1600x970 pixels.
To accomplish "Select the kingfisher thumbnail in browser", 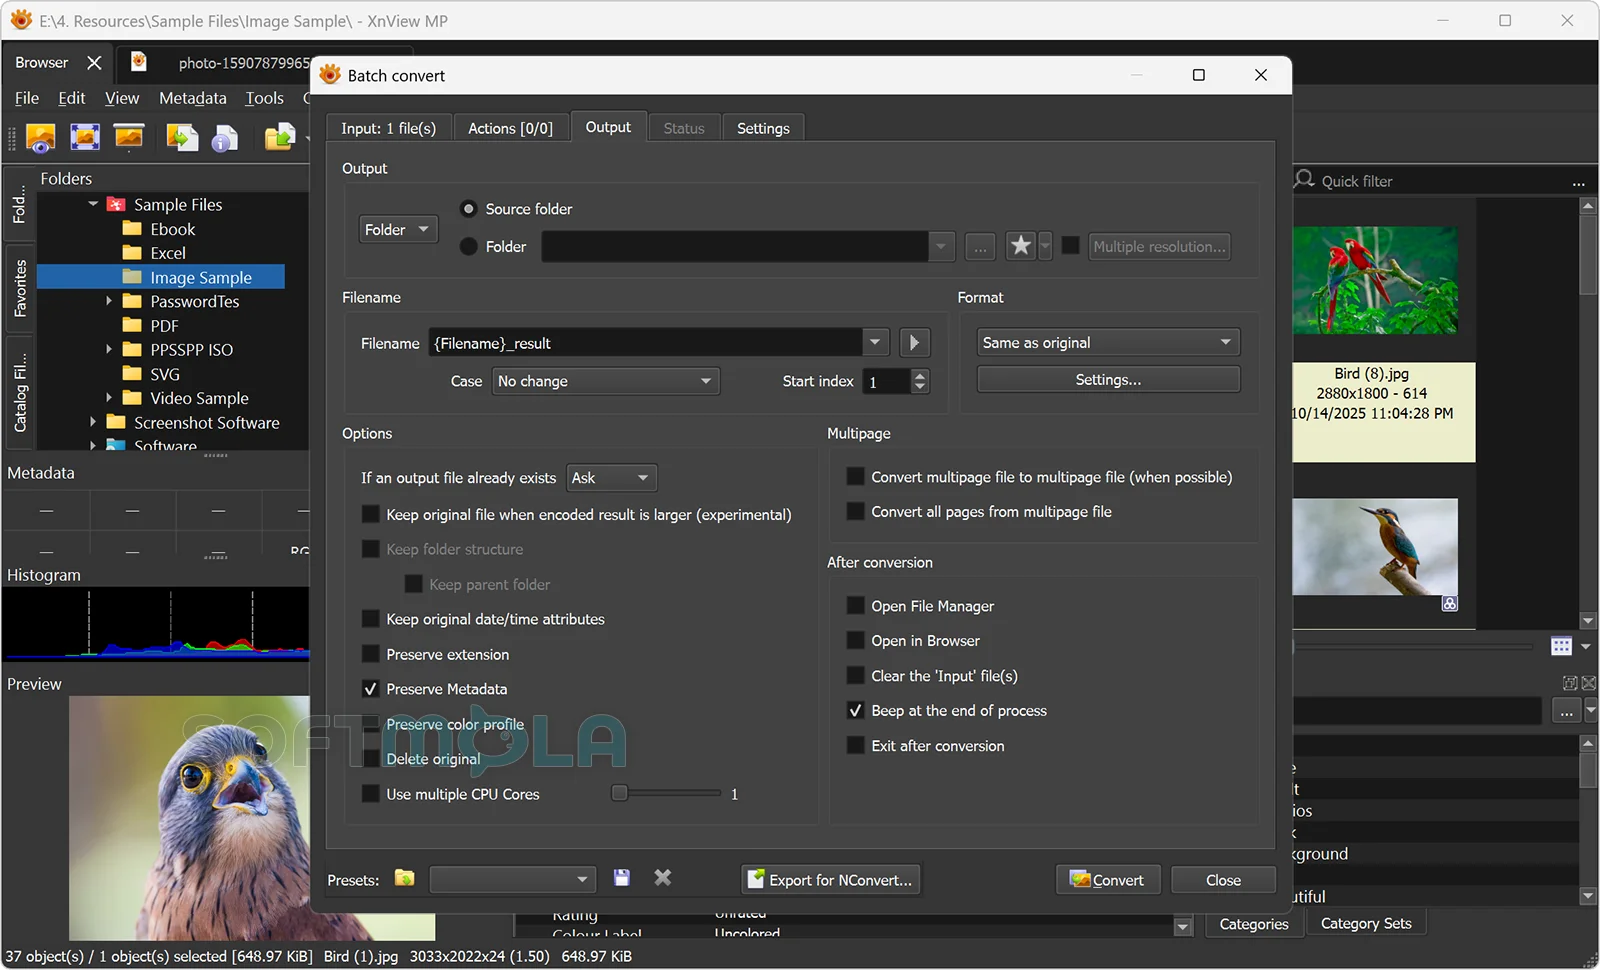I will click(x=1375, y=547).
